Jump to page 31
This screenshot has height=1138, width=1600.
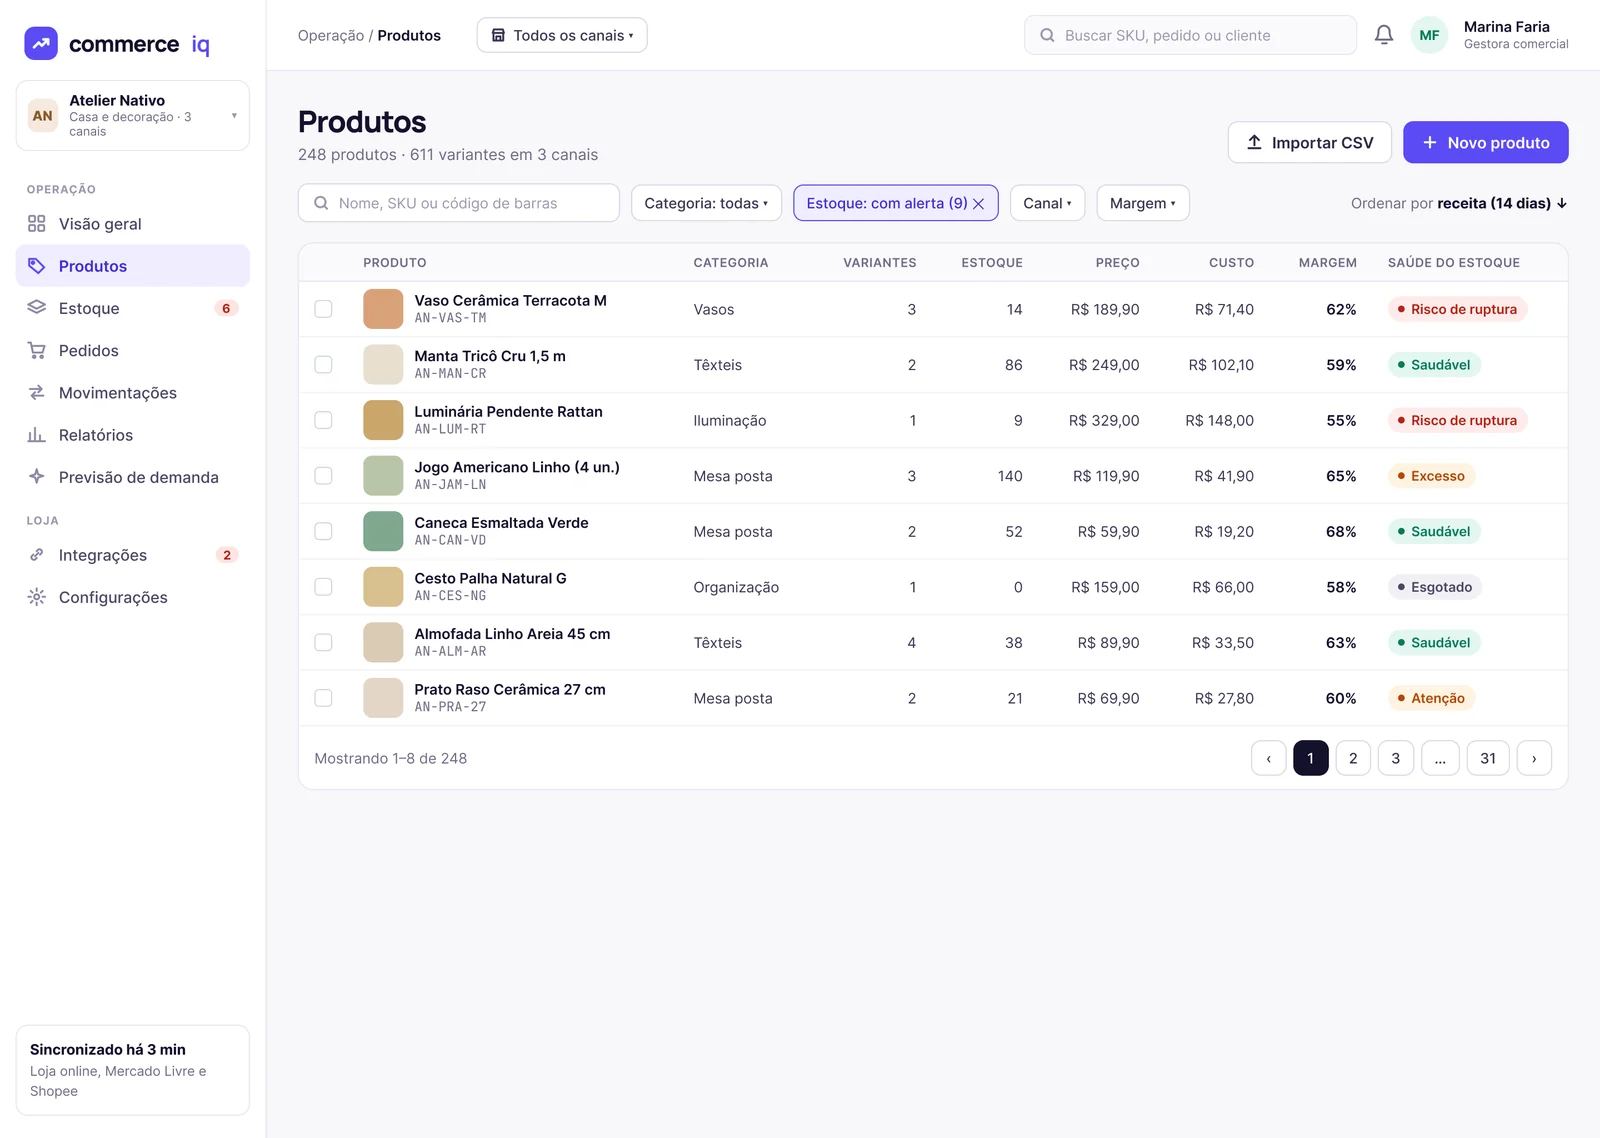1488,758
